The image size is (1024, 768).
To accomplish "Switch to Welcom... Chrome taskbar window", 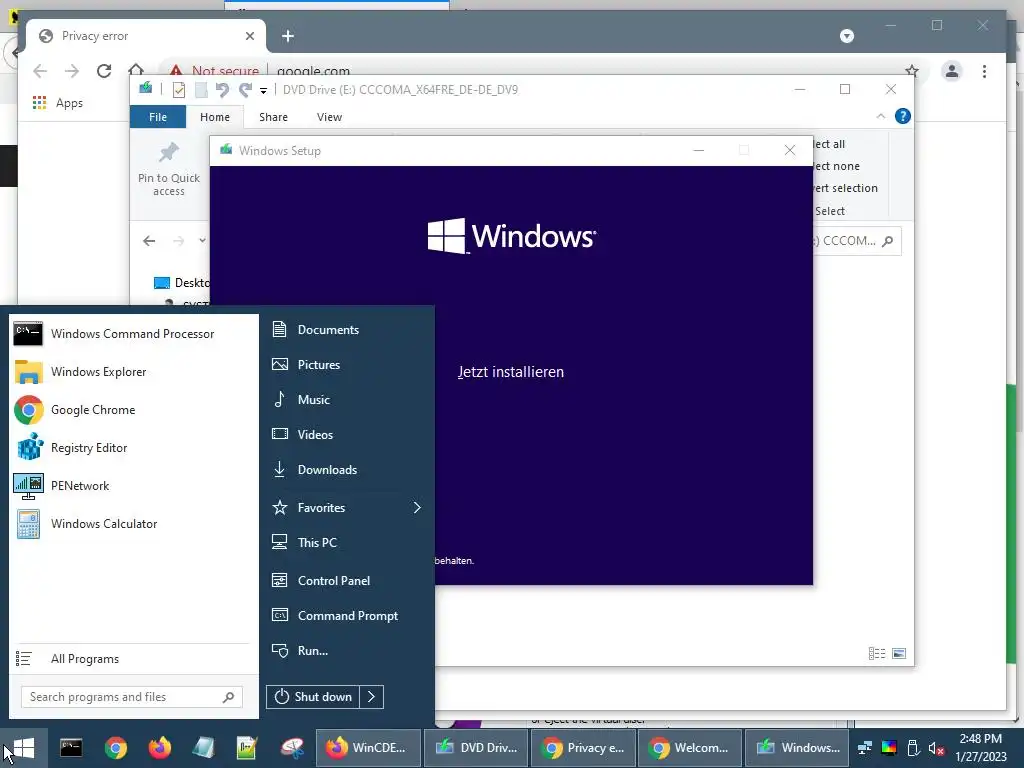I will coord(690,748).
